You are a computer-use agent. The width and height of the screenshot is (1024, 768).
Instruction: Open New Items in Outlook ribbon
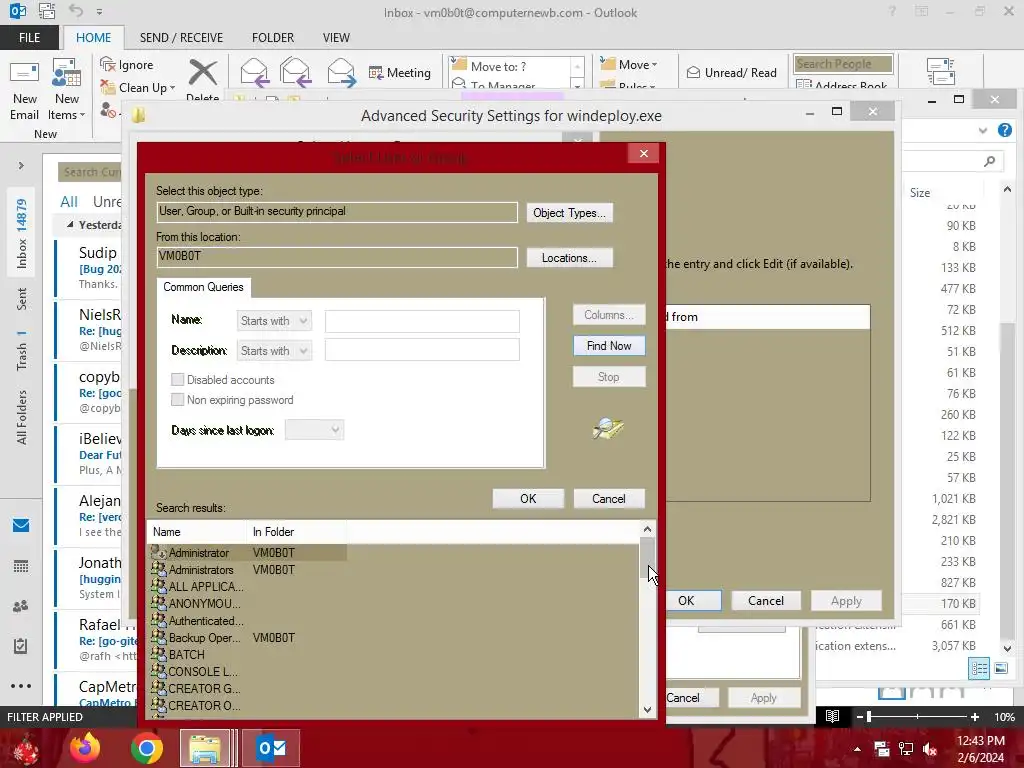click(67, 91)
